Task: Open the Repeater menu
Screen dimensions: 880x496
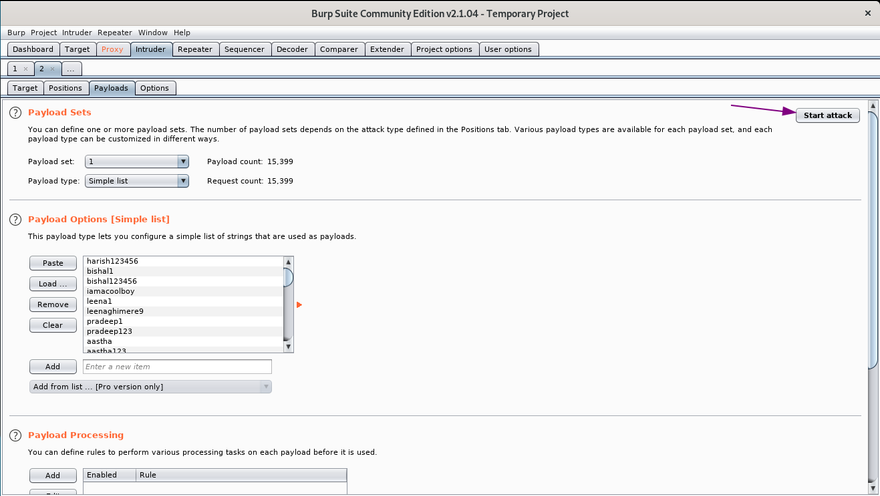Action: 114,33
